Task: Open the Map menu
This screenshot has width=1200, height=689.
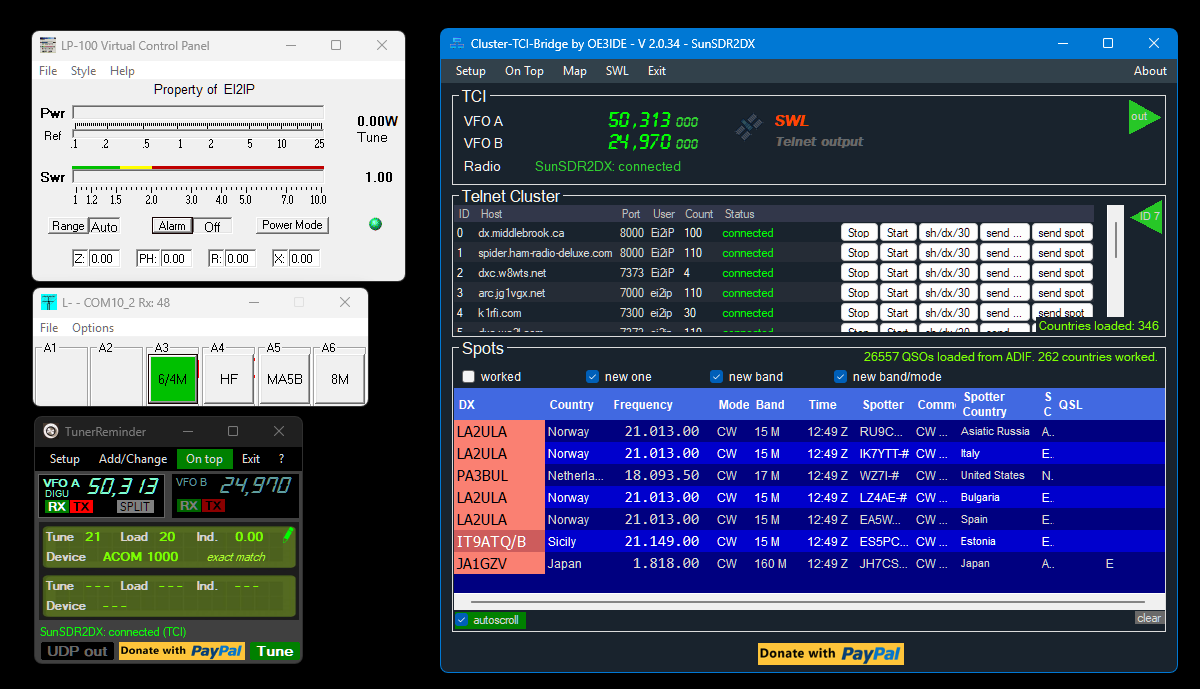Action: (x=575, y=71)
